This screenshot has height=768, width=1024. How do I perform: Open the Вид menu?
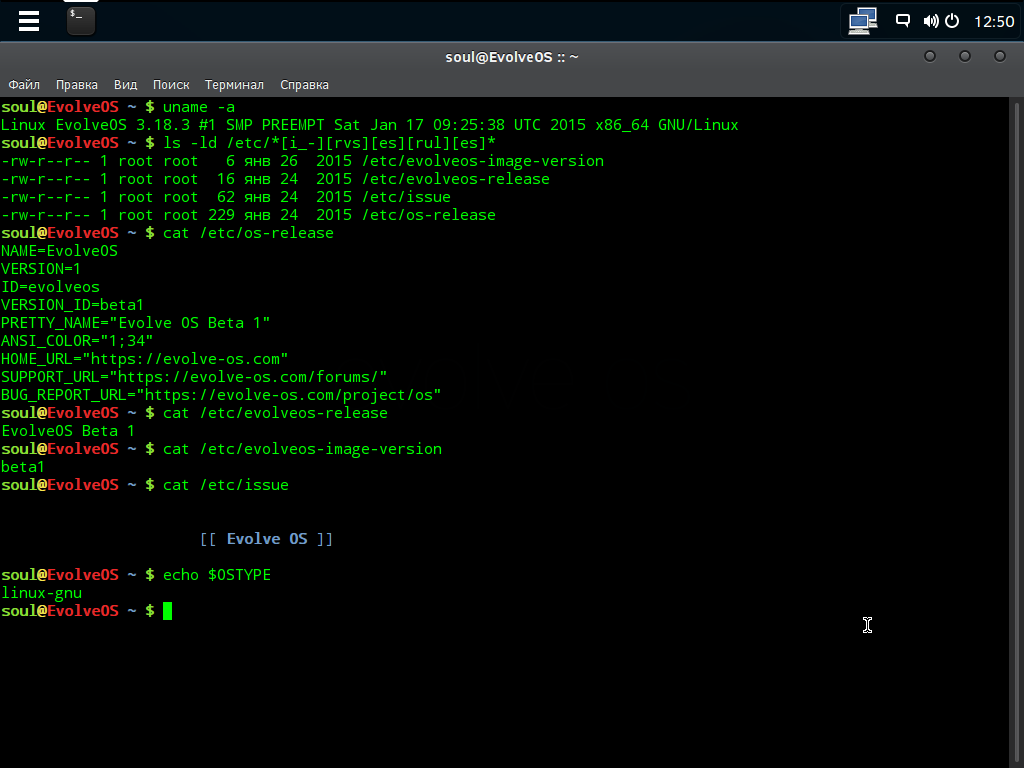(x=125, y=85)
